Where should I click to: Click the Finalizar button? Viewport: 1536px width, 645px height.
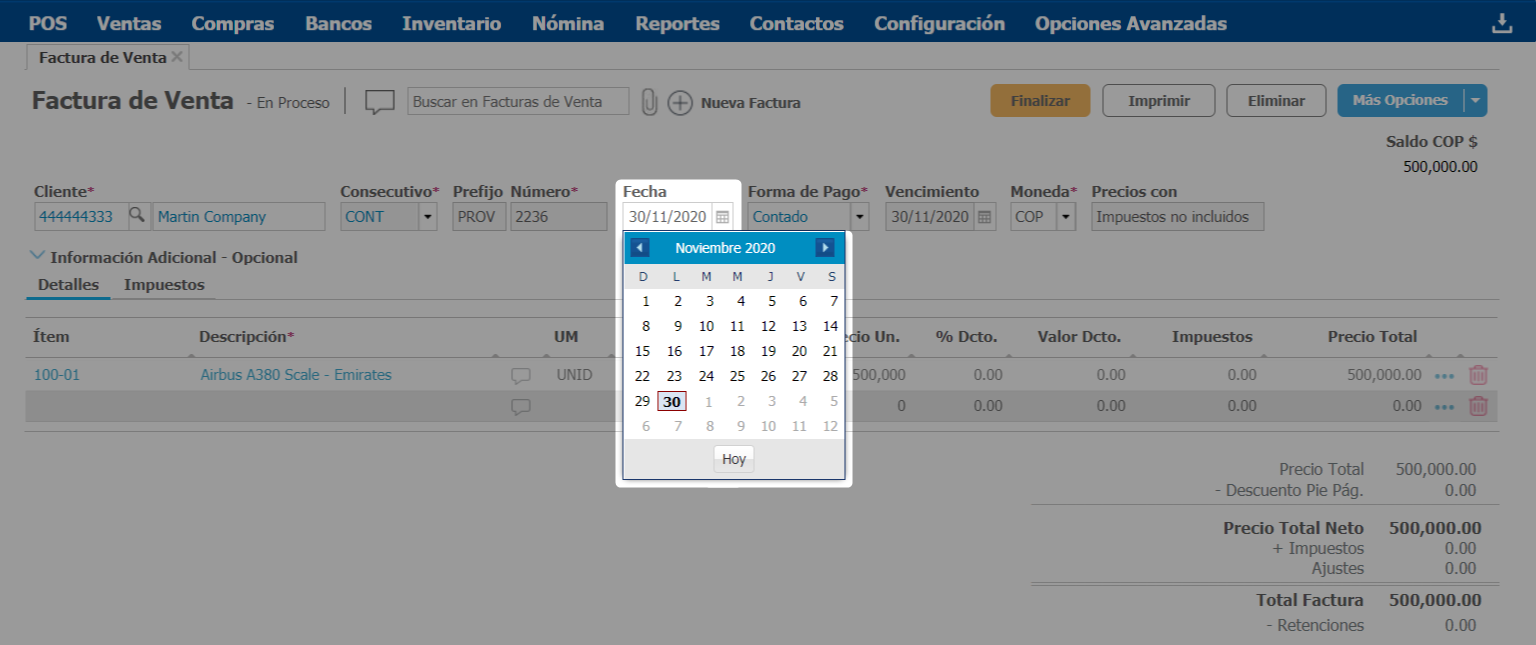[1040, 101]
